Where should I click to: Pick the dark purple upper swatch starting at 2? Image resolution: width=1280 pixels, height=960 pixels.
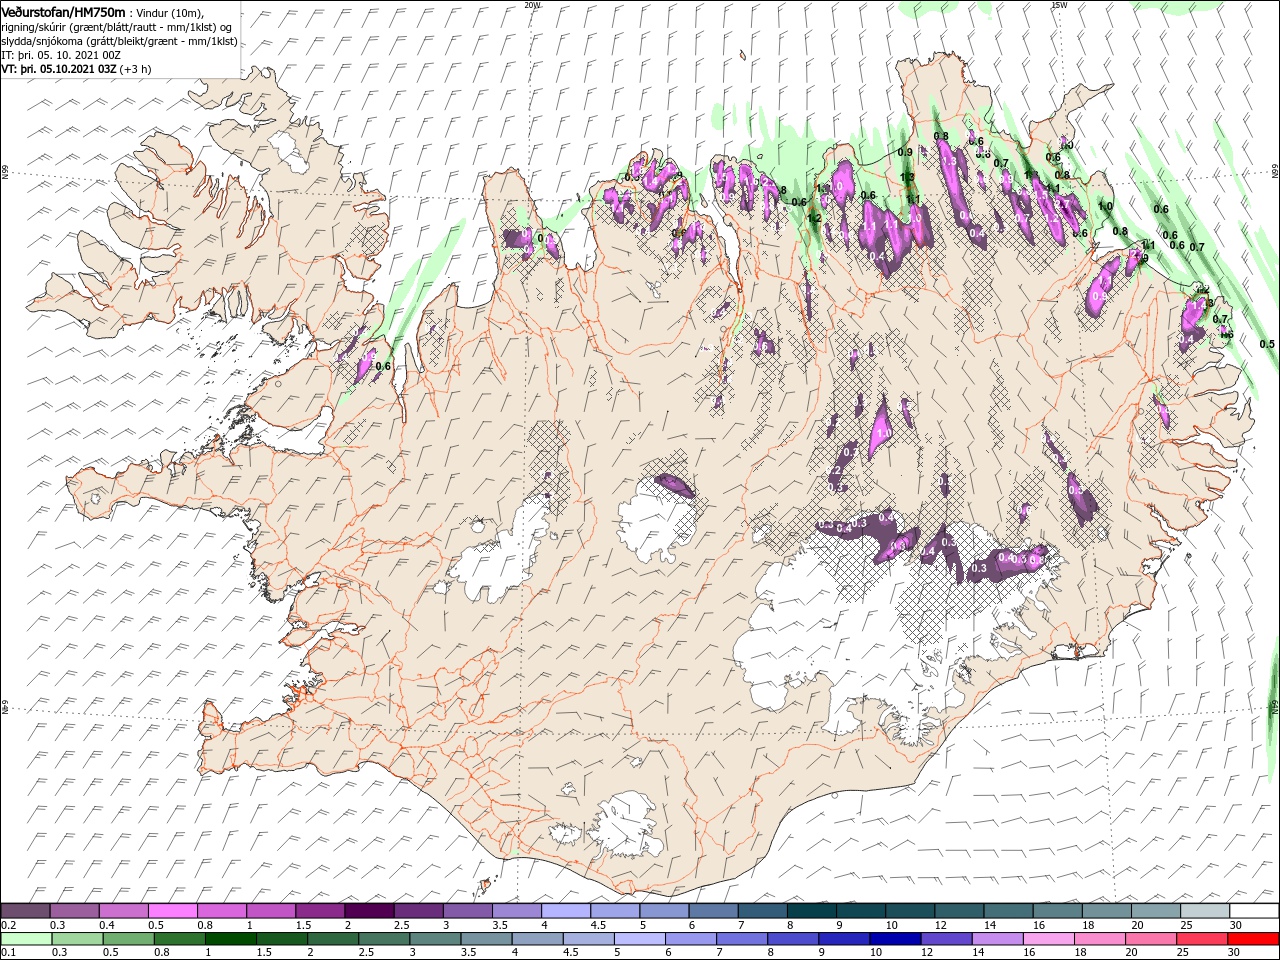click(369, 911)
